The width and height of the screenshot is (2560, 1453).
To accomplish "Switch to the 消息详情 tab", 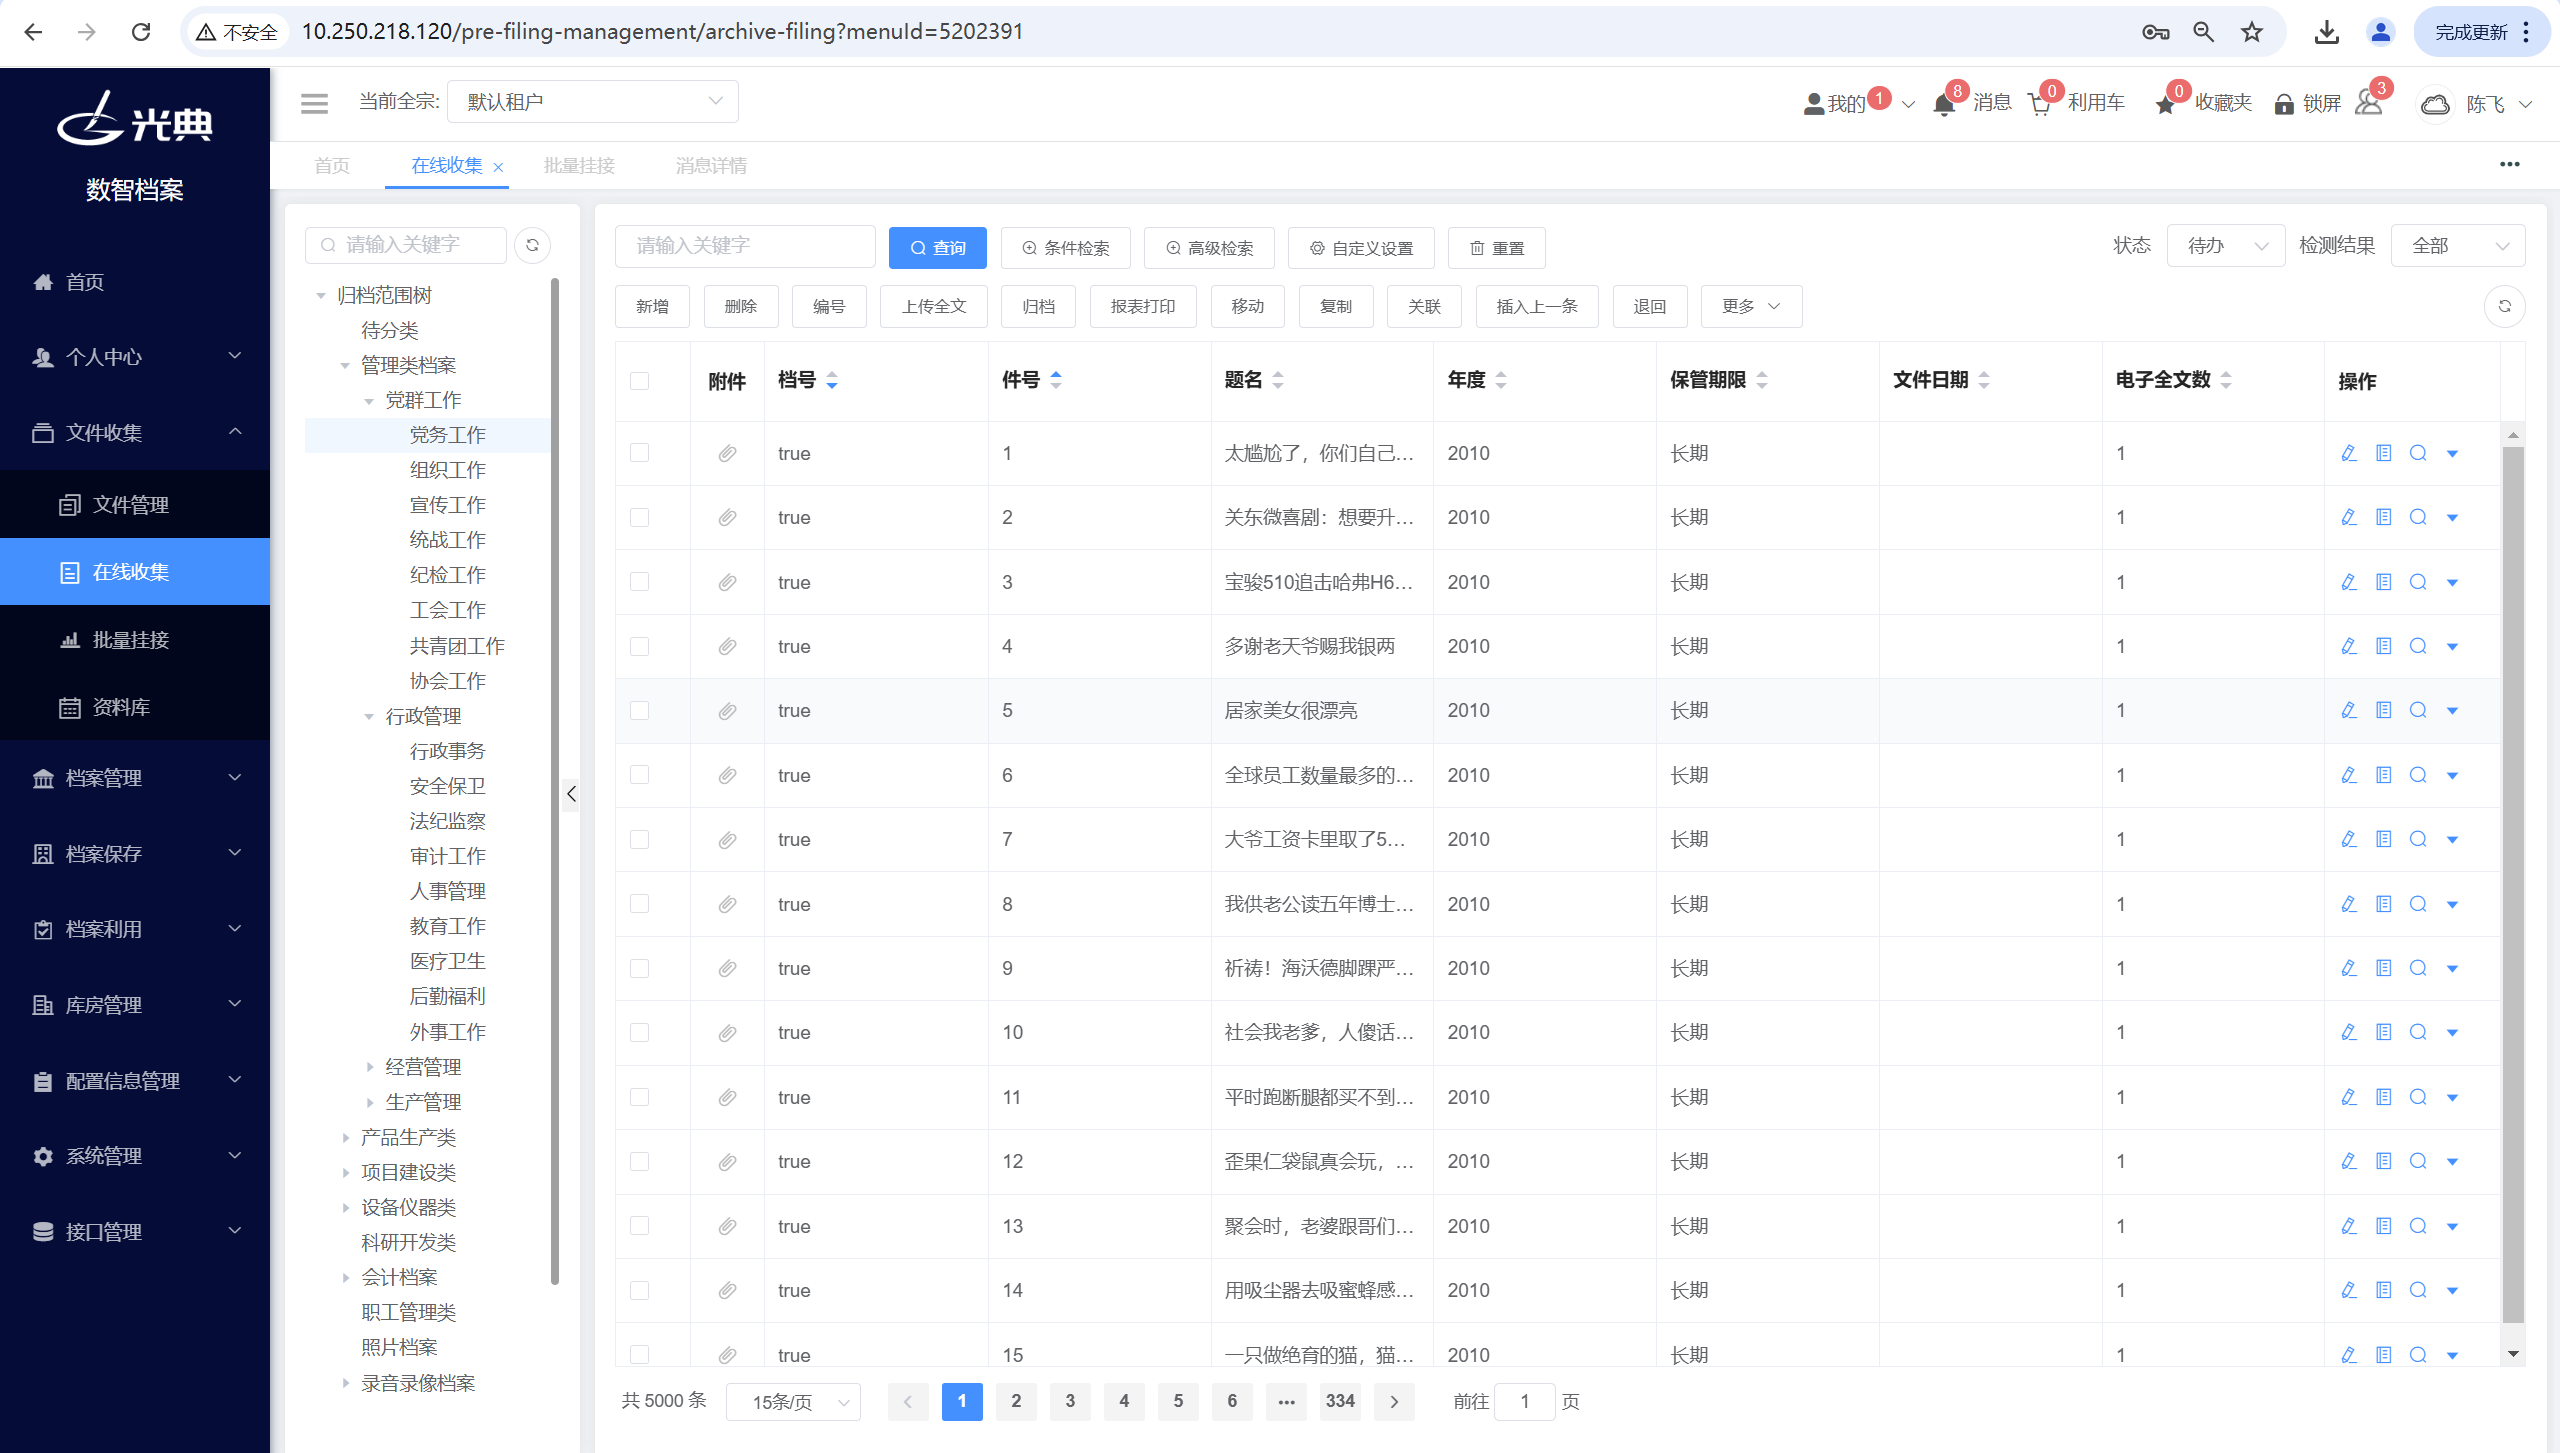I will [711, 166].
